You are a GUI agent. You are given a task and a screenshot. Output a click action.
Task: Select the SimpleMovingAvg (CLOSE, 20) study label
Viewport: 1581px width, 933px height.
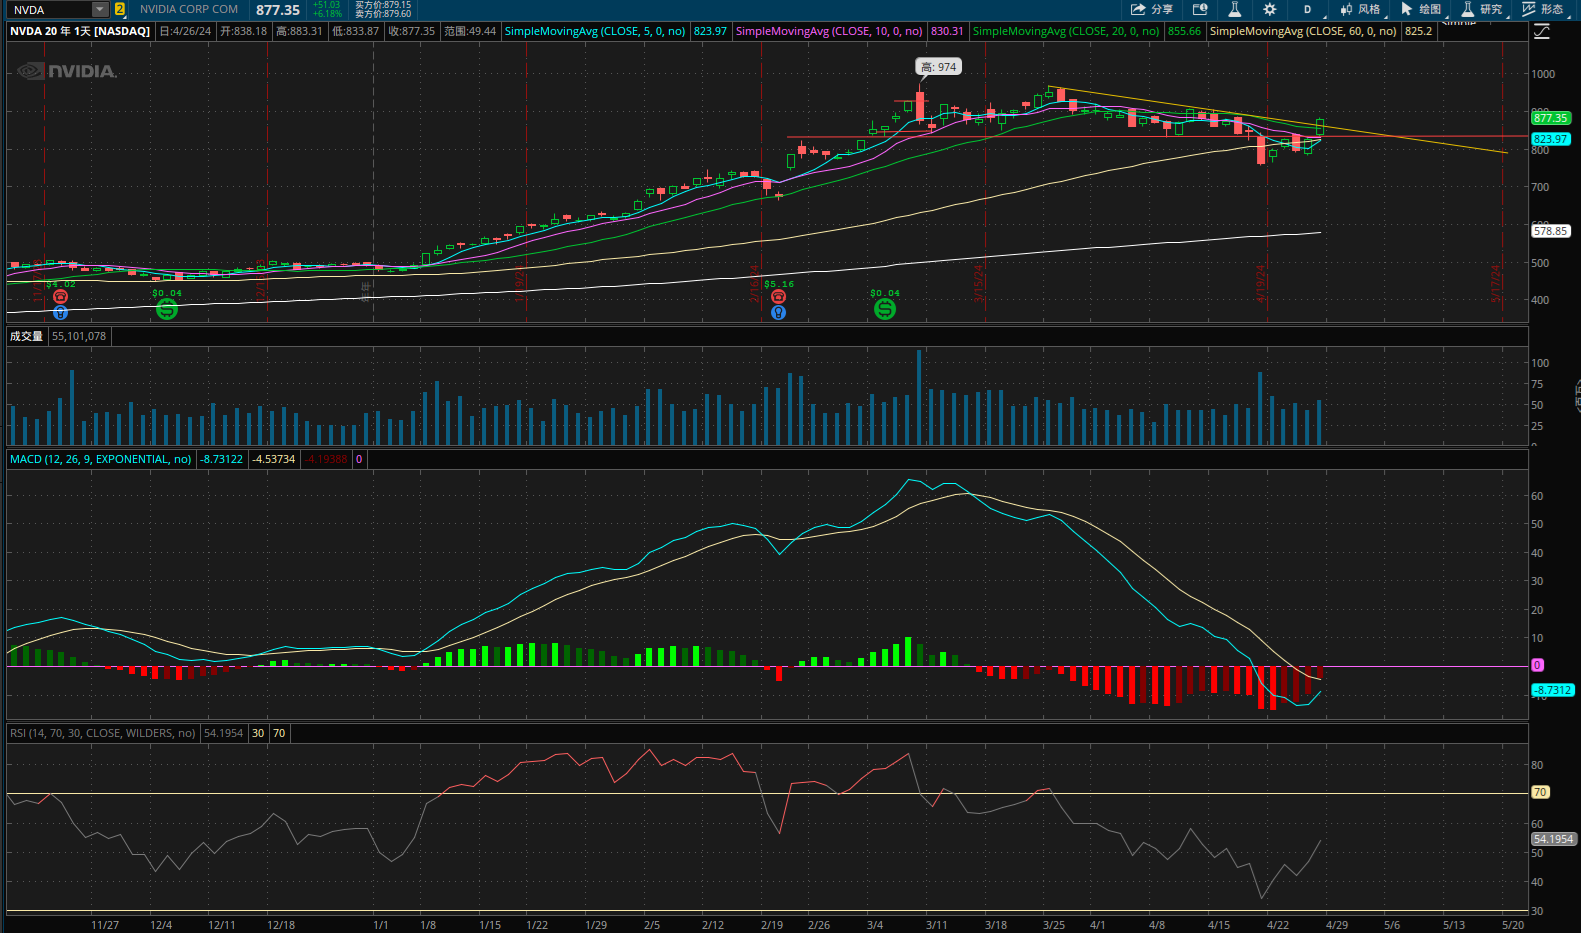point(1066,31)
